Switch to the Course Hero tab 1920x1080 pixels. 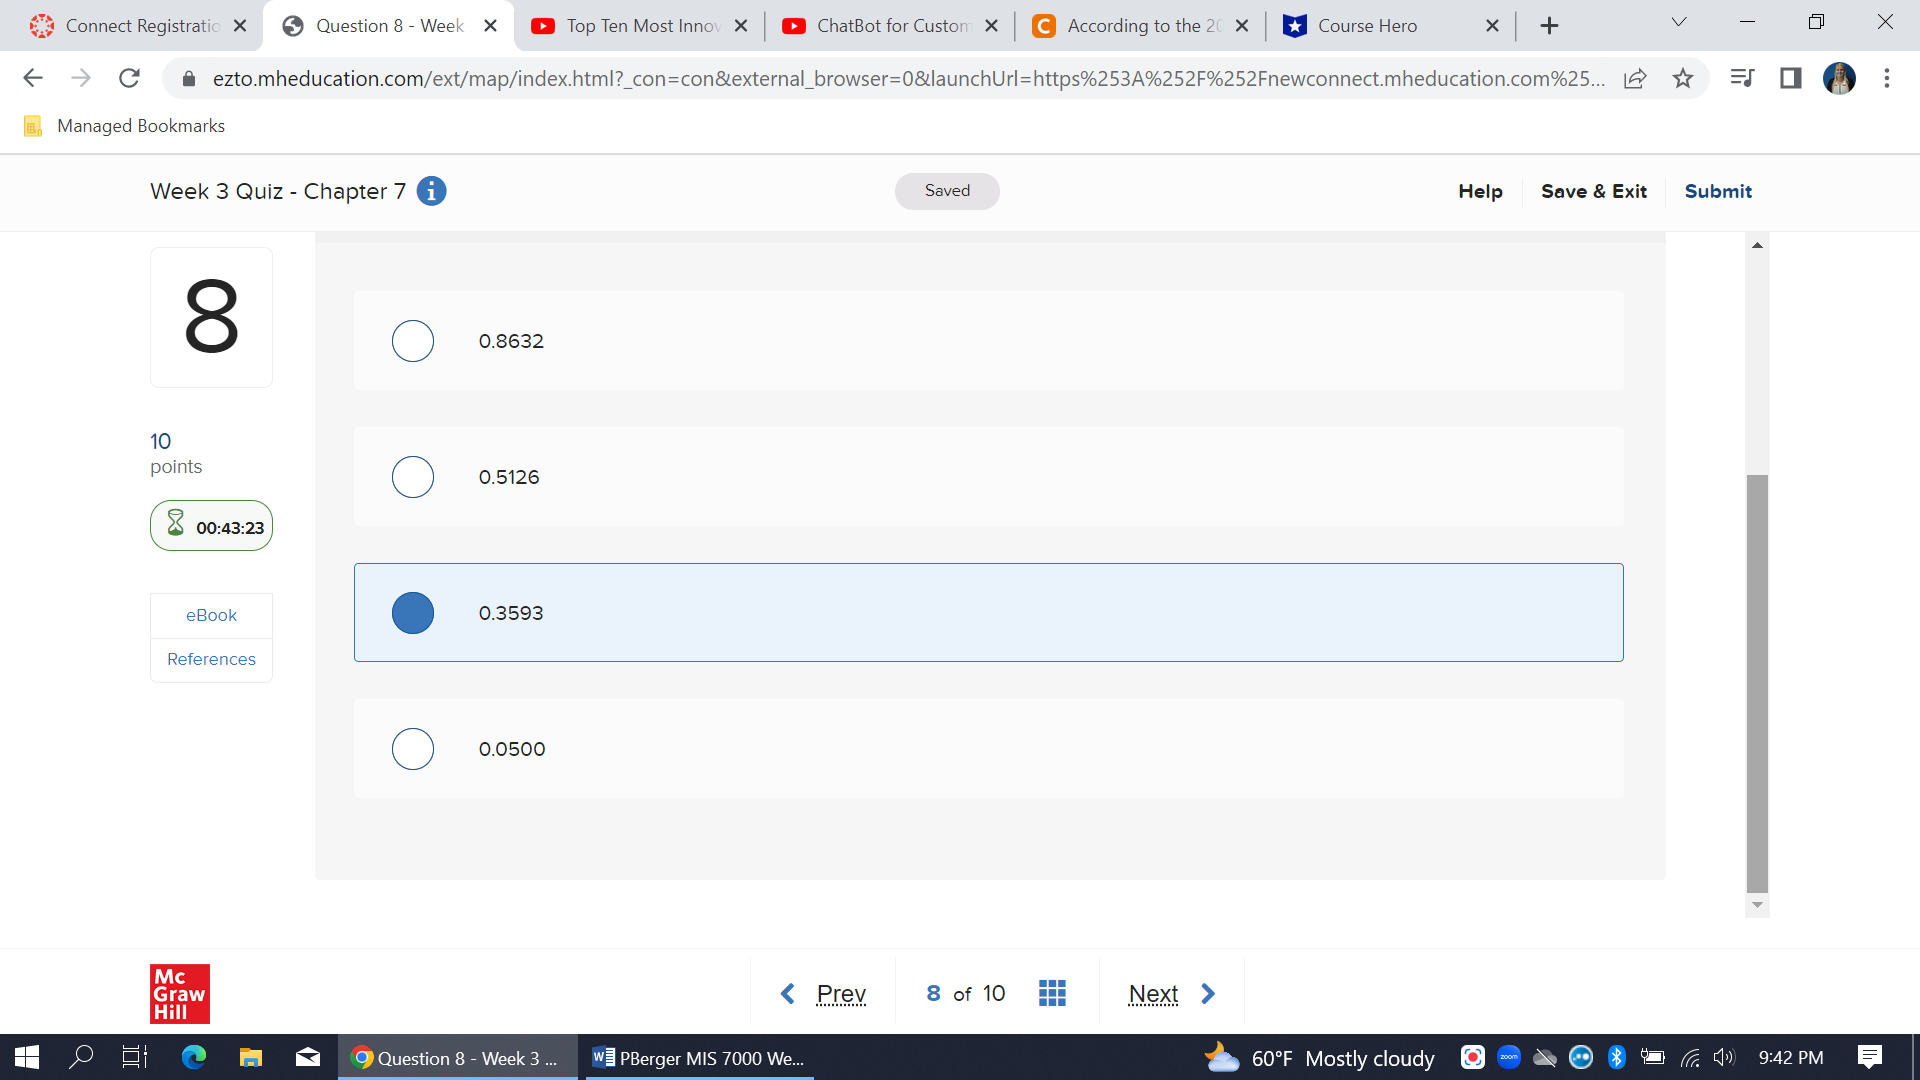(x=1367, y=26)
